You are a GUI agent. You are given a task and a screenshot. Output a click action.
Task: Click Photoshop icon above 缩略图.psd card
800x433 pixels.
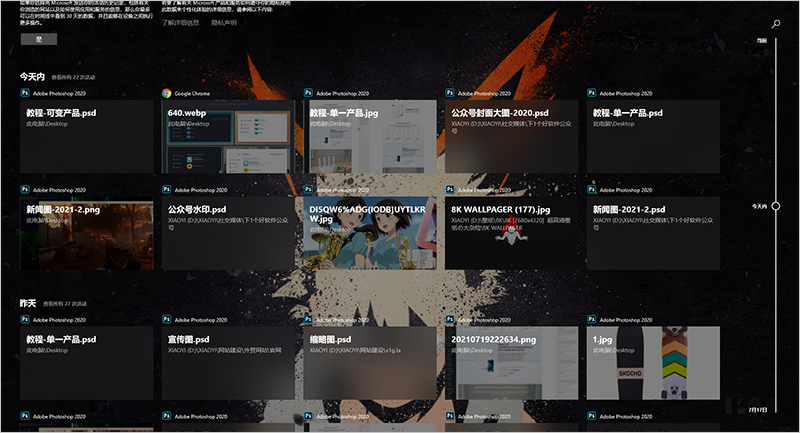pos(308,319)
